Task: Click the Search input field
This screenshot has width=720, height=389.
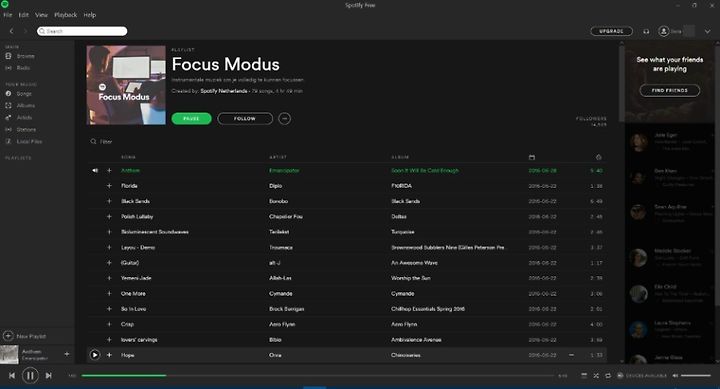Action: [82, 31]
